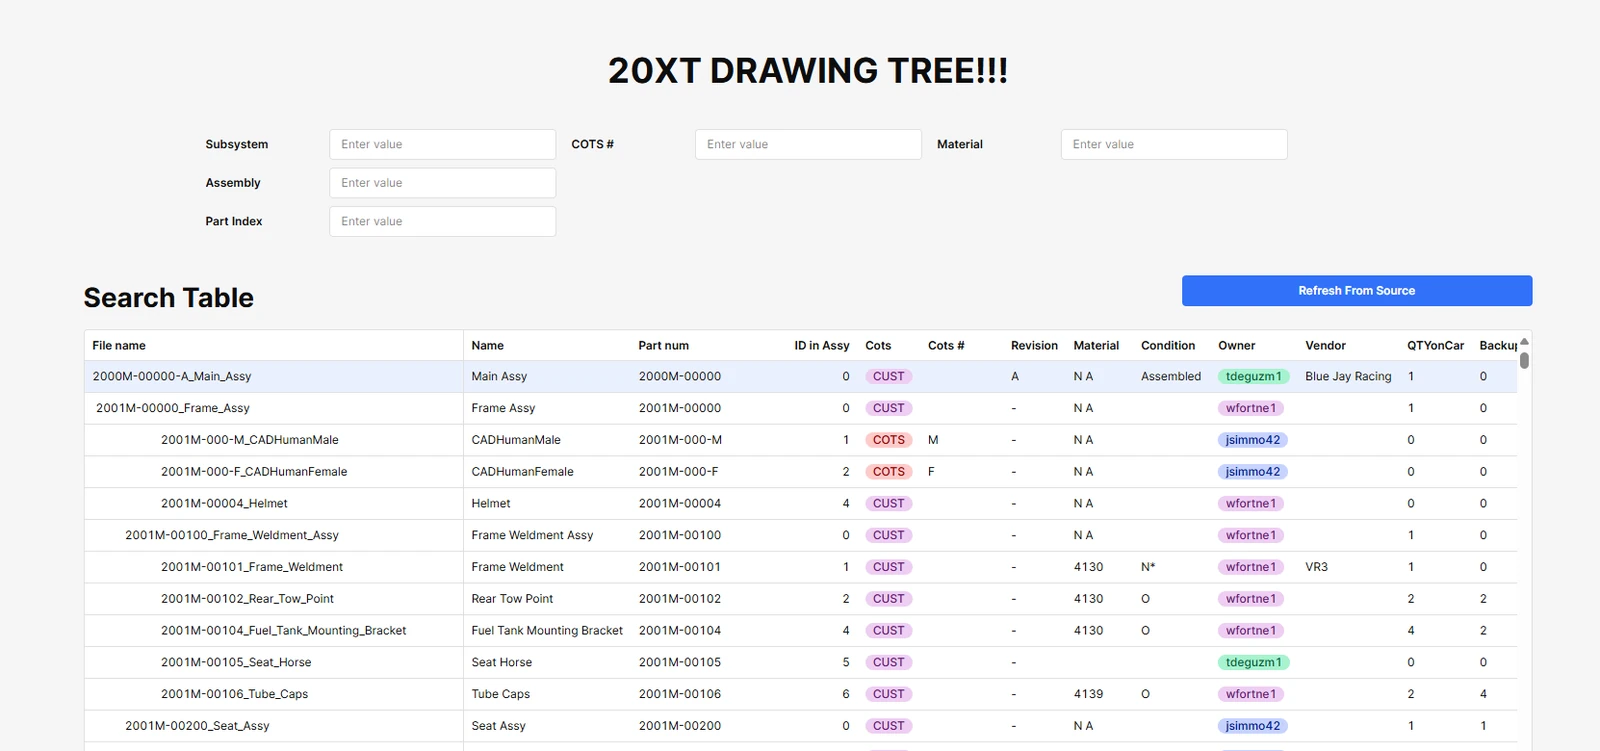Click the File name column header

tap(119, 346)
